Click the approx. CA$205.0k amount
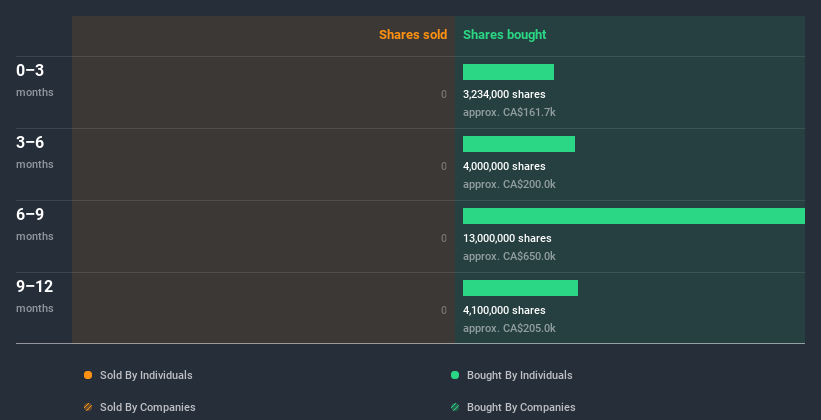 coord(509,328)
